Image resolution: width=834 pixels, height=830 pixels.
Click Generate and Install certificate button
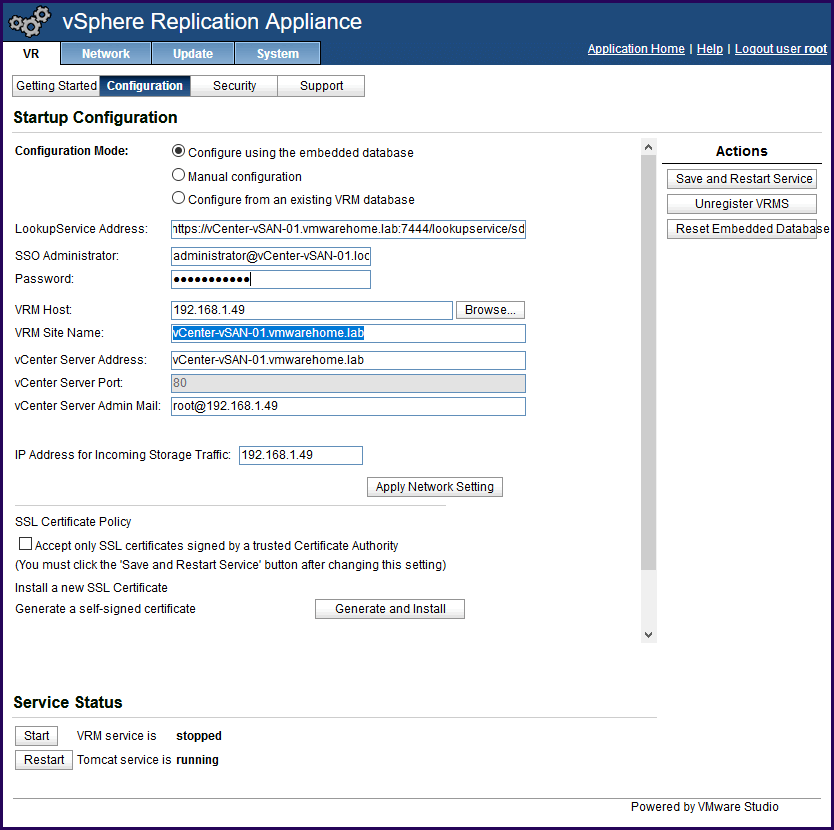[390, 609]
